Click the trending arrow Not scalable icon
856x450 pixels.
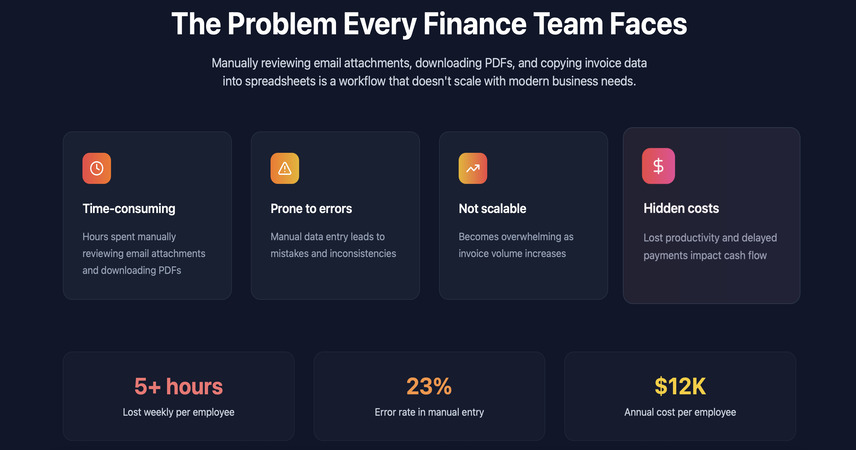click(x=473, y=168)
